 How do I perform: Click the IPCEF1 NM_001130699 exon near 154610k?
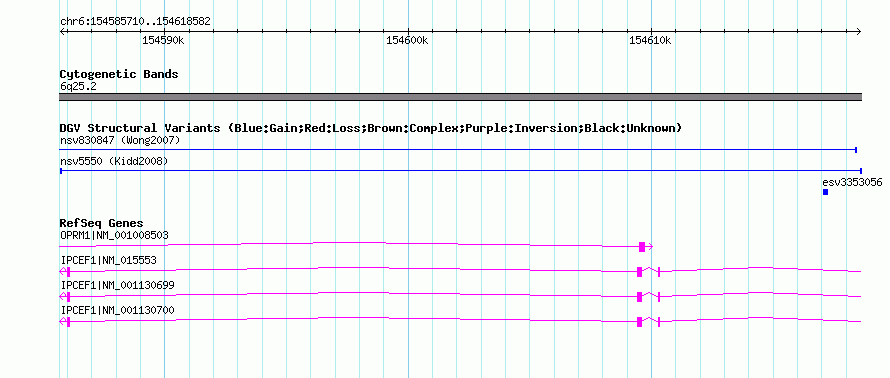click(639, 297)
